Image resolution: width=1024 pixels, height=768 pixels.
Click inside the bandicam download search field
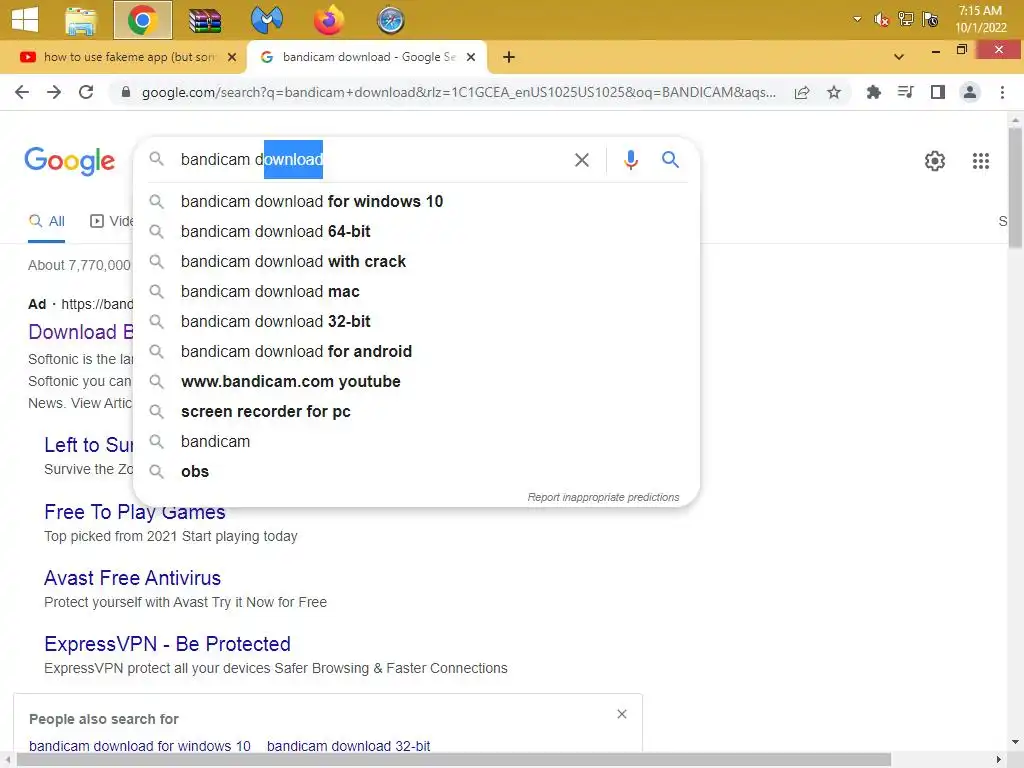372,159
